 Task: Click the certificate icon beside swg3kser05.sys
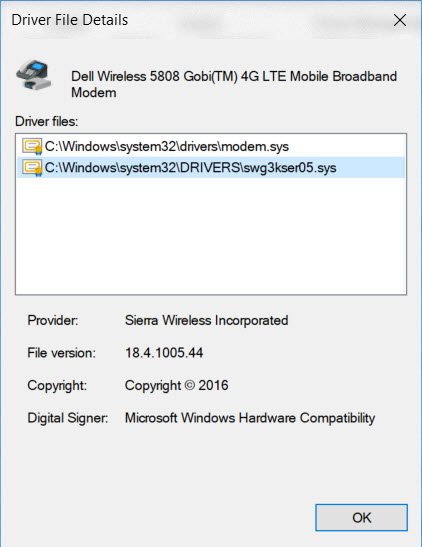click(32, 168)
